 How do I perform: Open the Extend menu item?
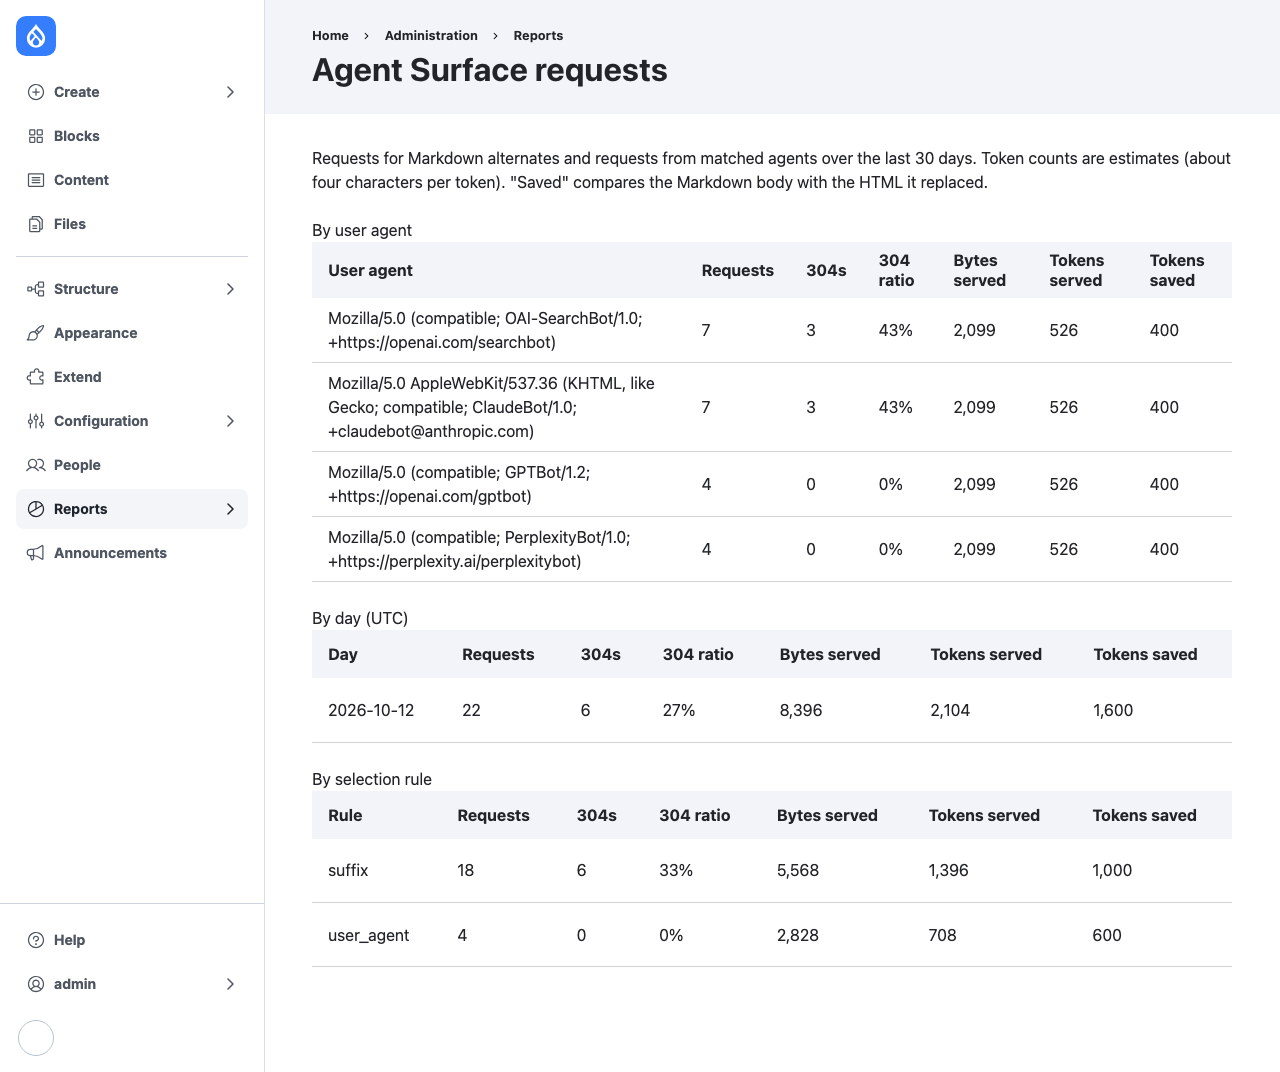(132, 377)
